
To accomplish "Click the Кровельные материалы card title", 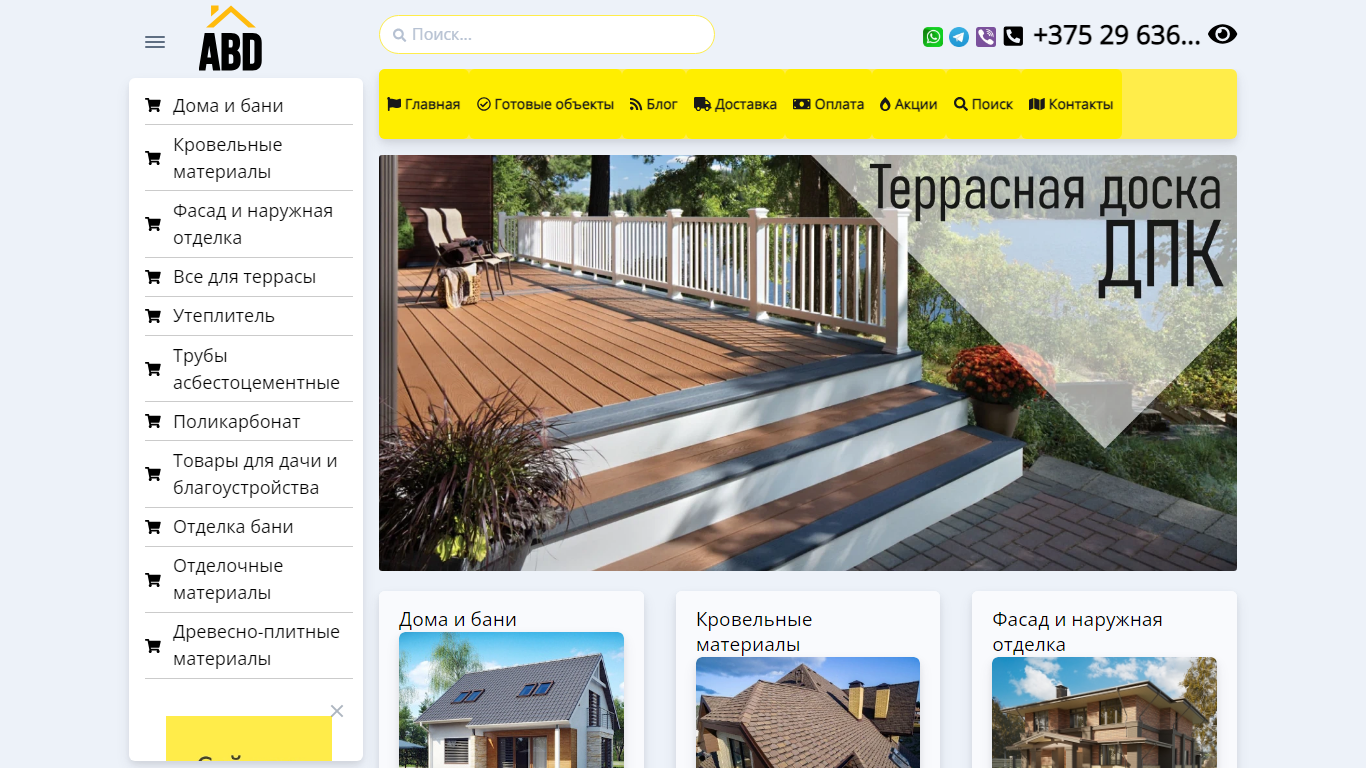I will click(x=754, y=632).
